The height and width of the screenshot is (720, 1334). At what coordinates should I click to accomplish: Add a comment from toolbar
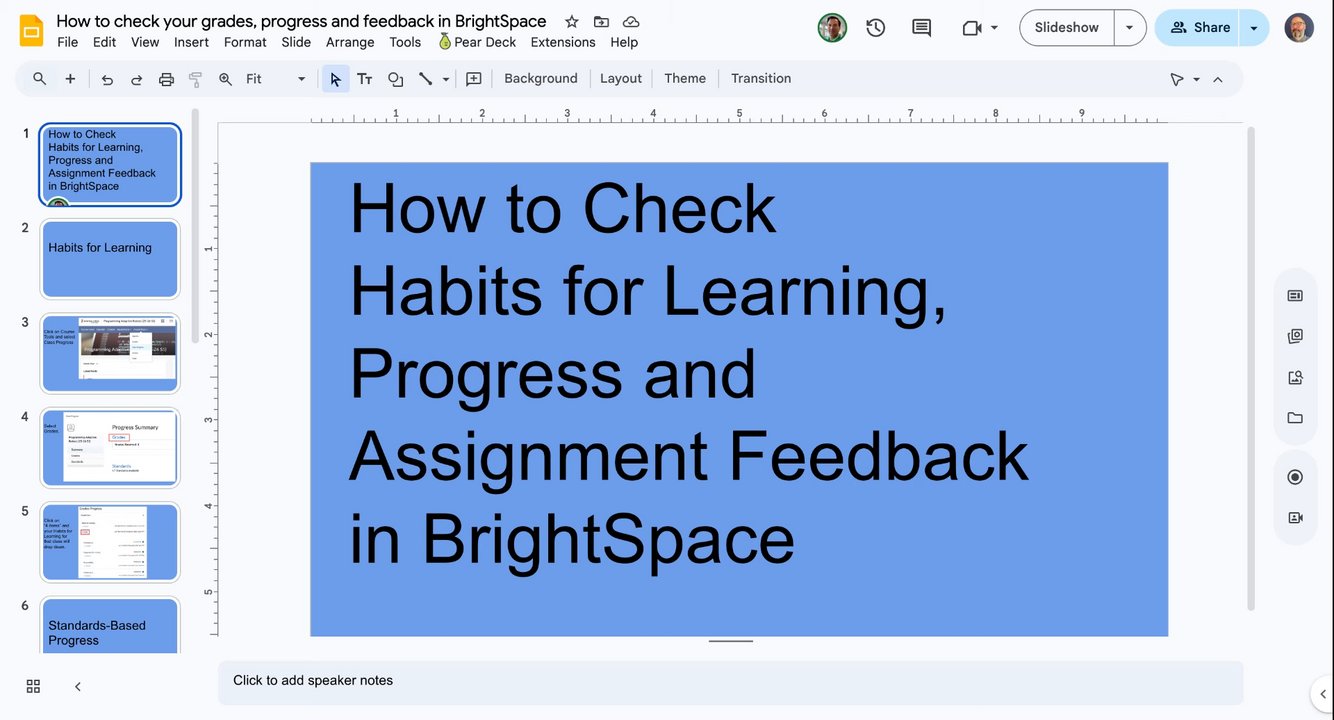click(x=474, y=79)
